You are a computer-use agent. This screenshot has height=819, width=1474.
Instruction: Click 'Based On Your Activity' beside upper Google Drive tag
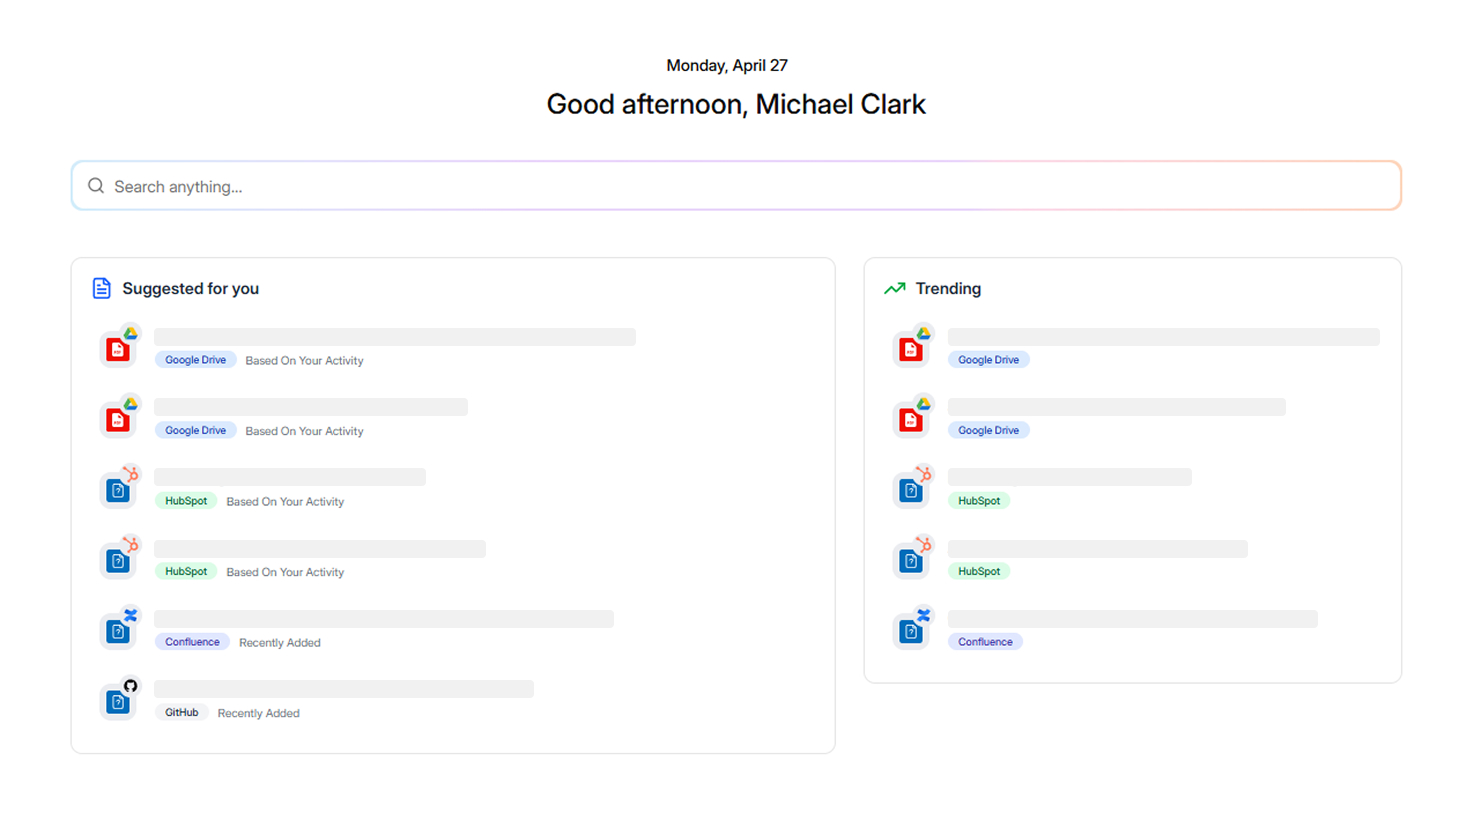(304, 361)
